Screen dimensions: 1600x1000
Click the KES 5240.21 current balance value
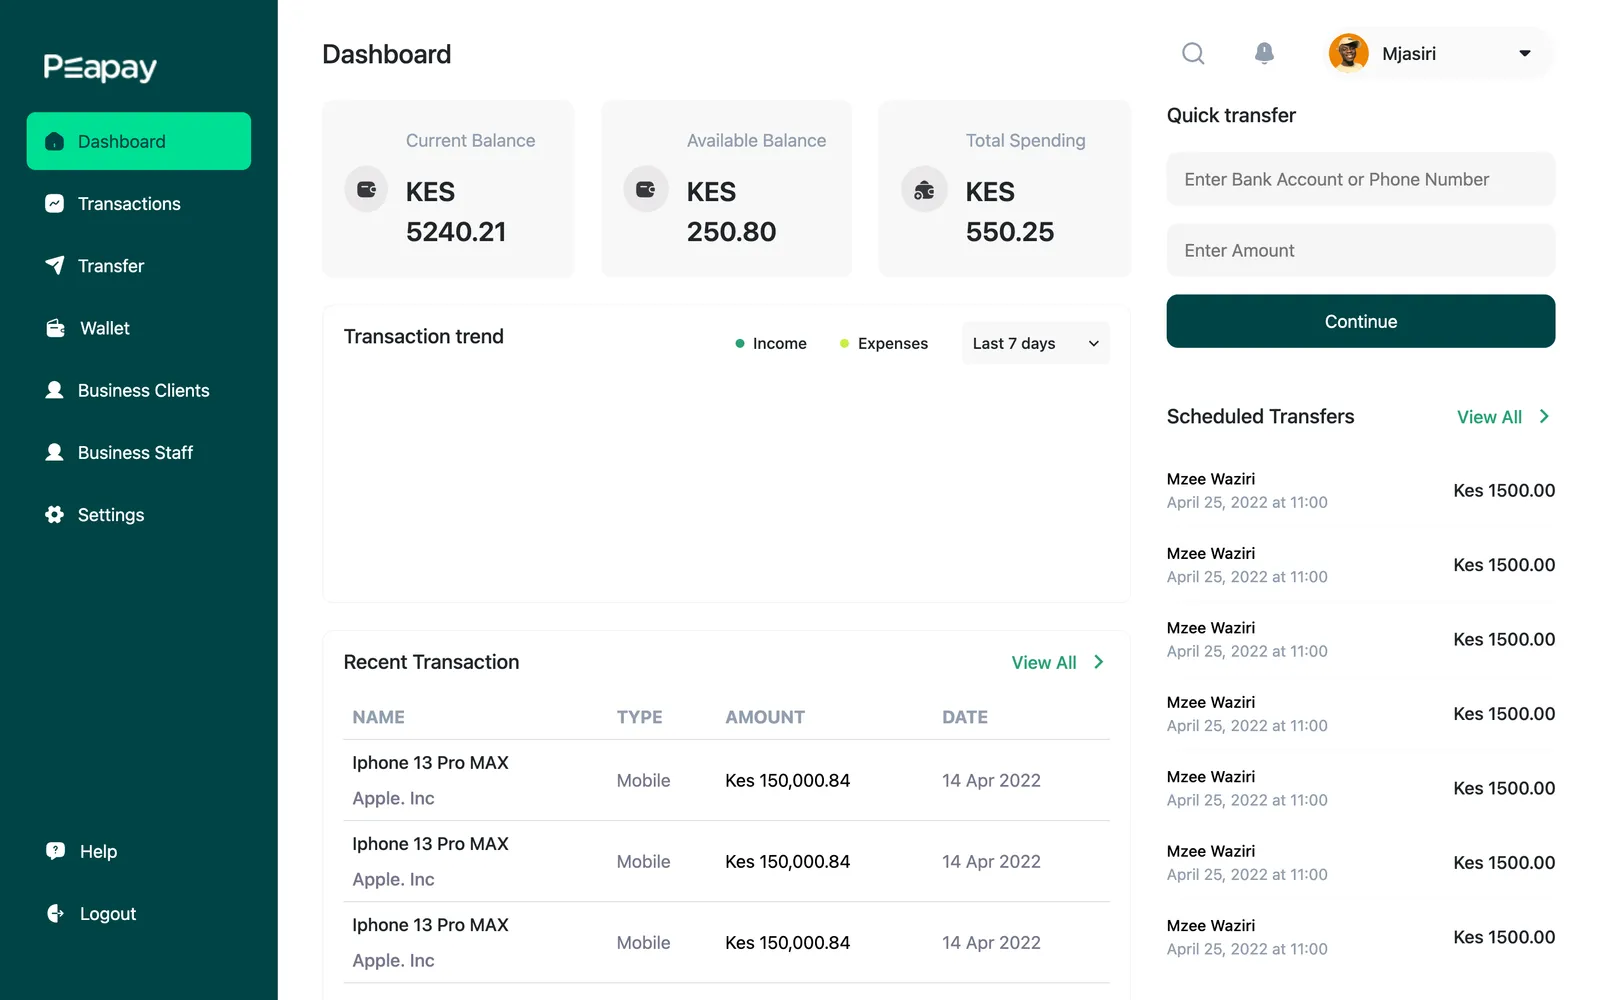coord(456,212)
